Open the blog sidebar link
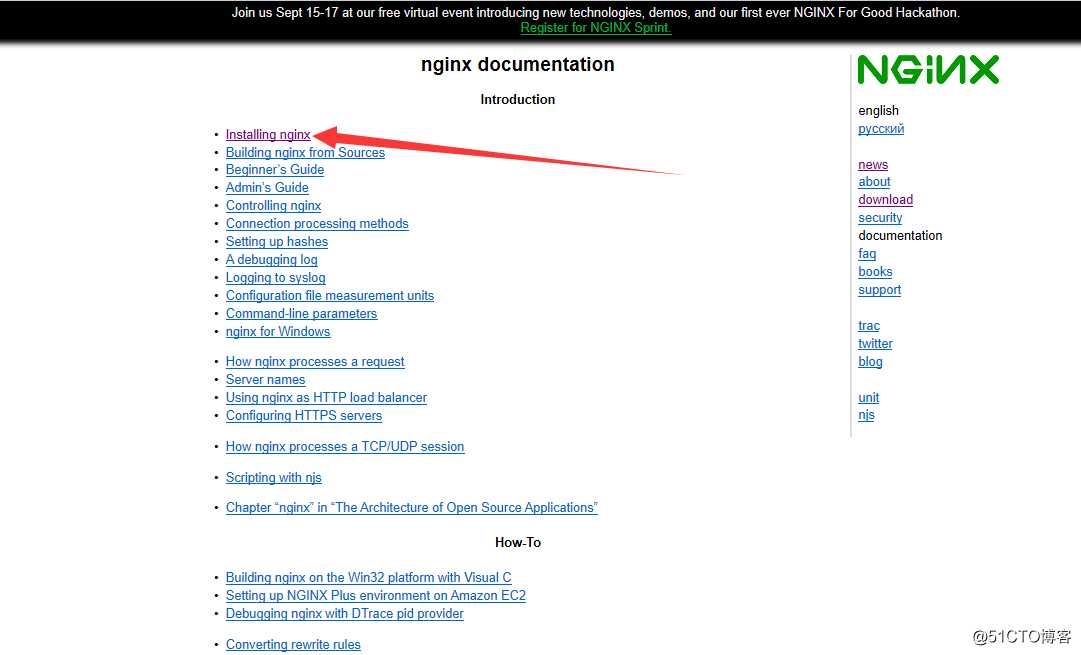Image resolution: width=1081 pixels, height=655 pixels. click(x=870, y=361)
